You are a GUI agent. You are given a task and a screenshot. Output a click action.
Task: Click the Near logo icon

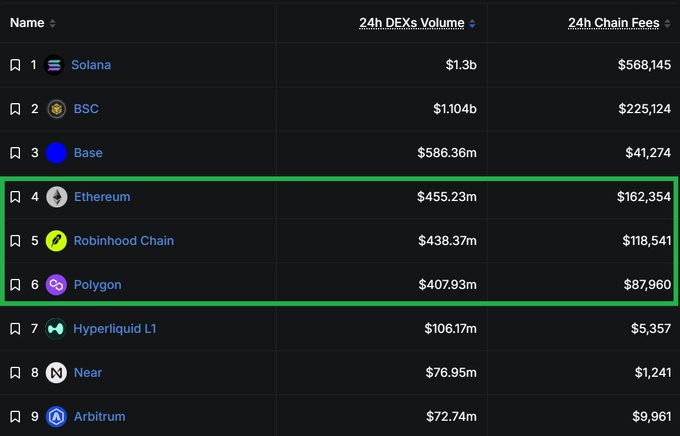pyautogui.click(x=56, y=373)
